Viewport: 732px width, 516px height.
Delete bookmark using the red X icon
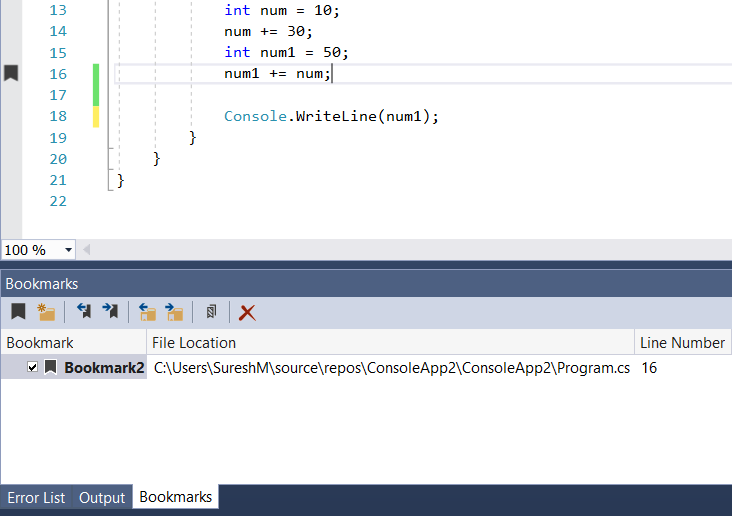(x=247, y=312)
